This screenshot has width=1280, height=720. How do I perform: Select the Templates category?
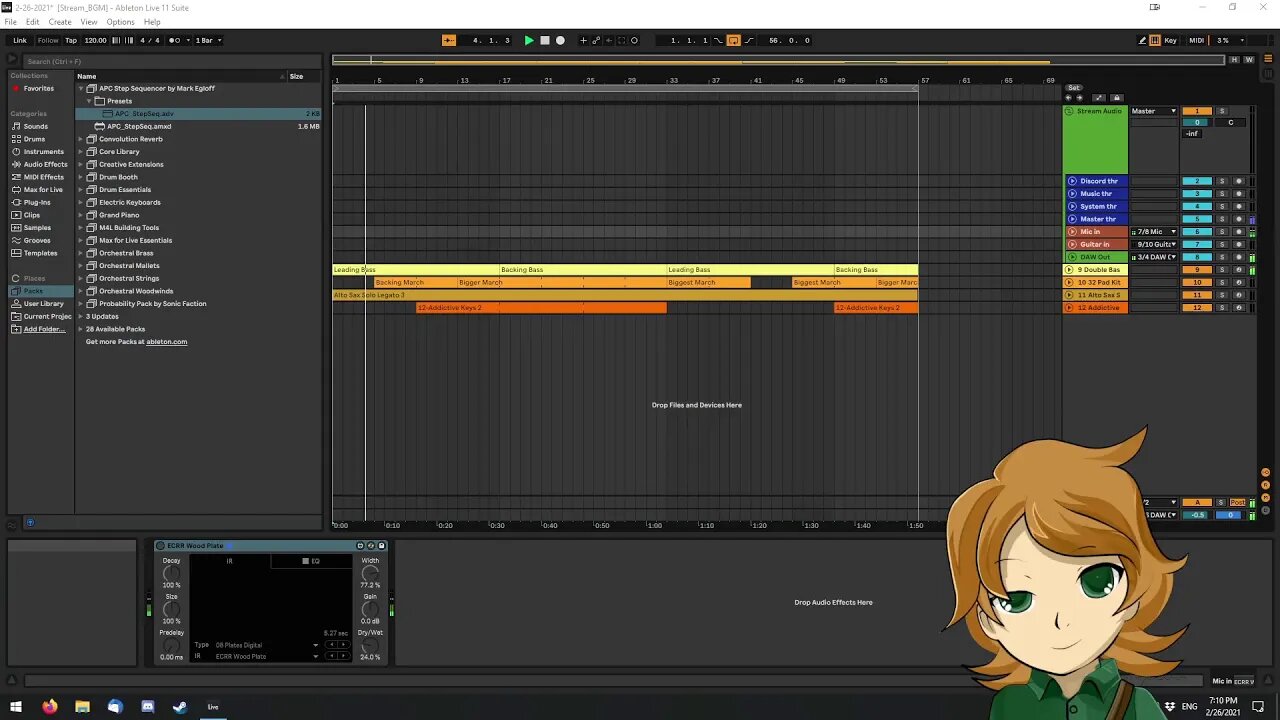coord(40,253)
